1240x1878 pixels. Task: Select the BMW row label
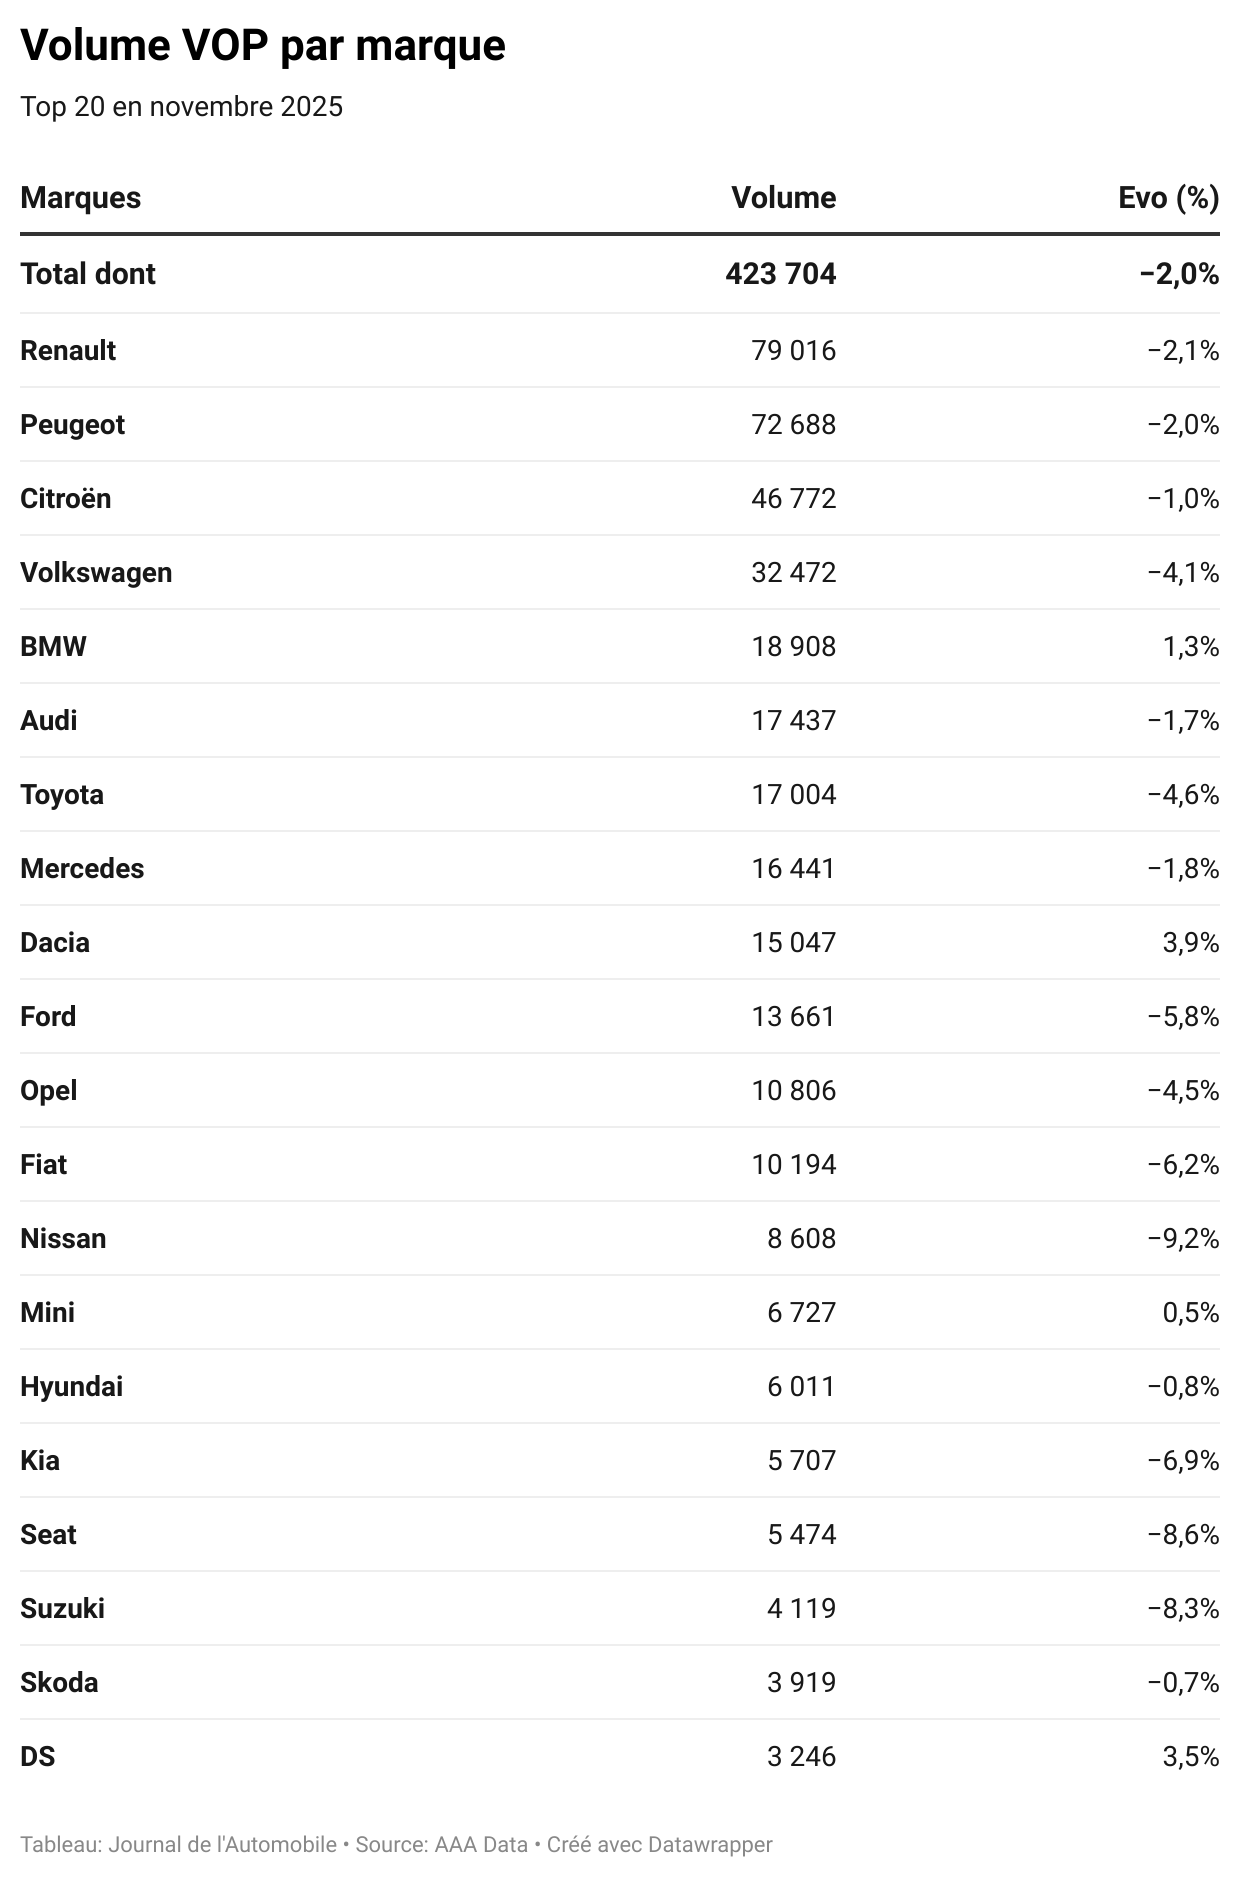click(x=53, y=647)
